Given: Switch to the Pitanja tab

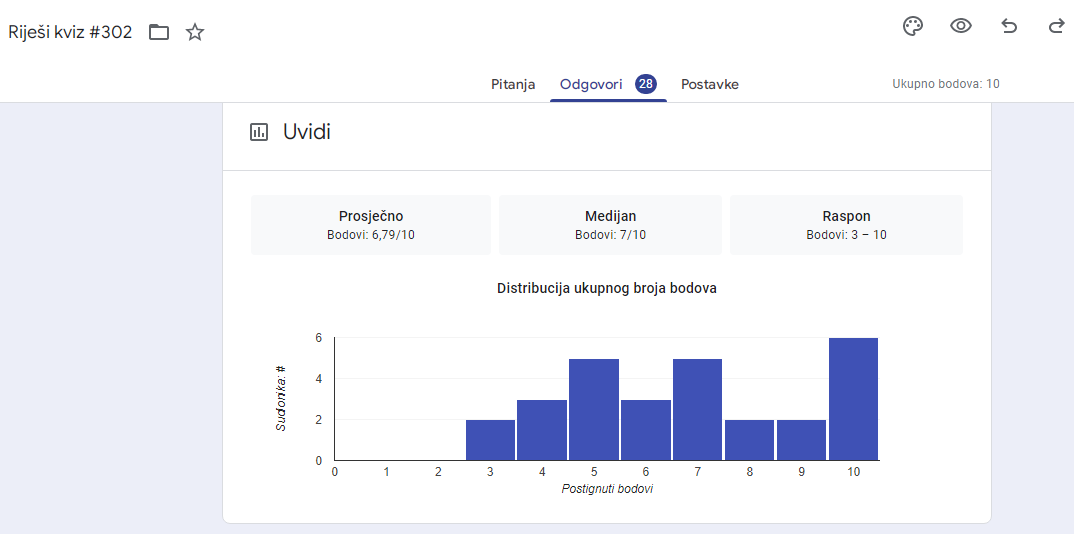Looking at the screenshot, I should [x=513, y=85].
